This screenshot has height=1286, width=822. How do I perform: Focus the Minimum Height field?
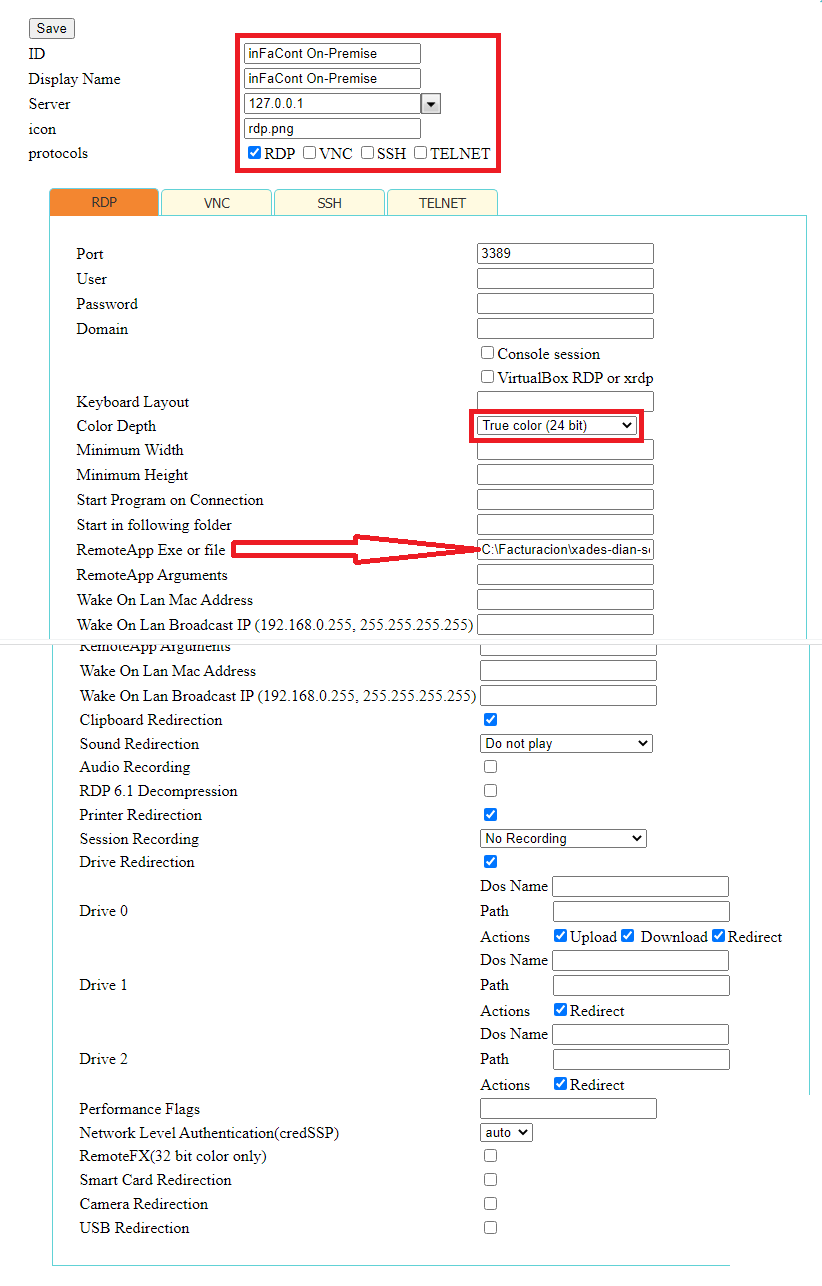[565, 475]
